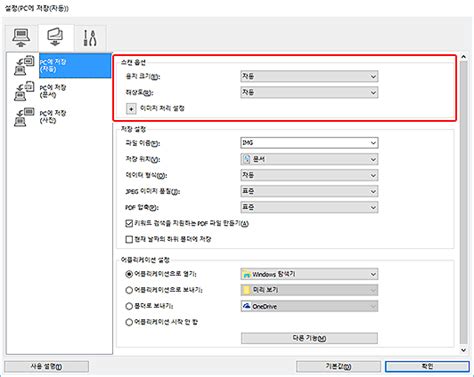Click the scrollbar down arrow
Screen dimensions: 474x377
coord(463,350)
